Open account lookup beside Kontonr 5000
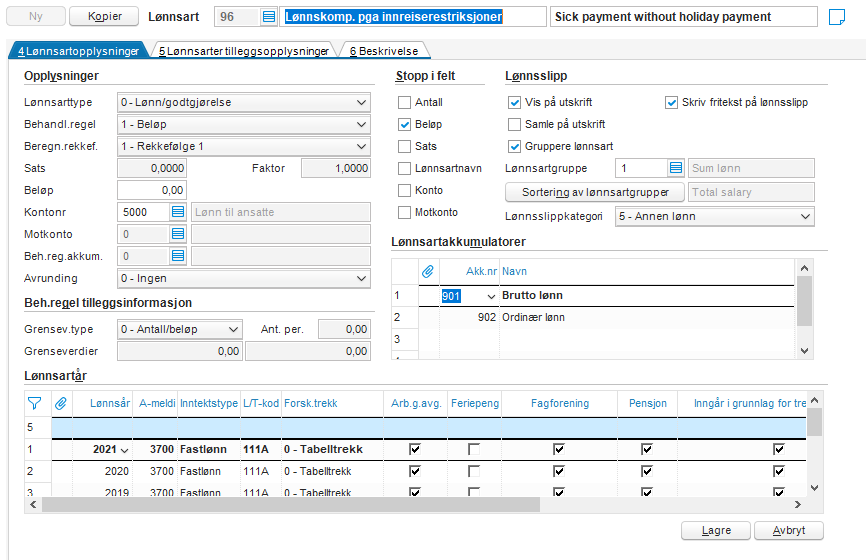866x560 pixels. tap(178, 212)
